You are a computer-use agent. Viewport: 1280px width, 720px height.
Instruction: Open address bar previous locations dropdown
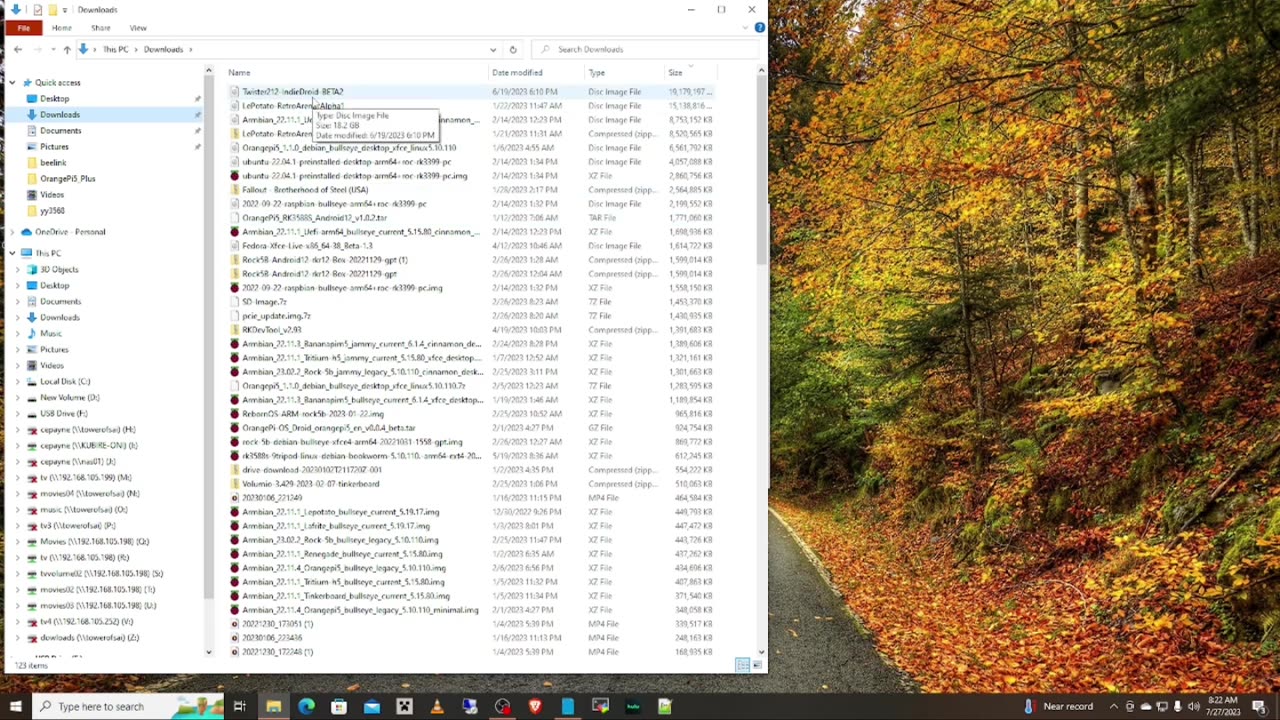click(492, 49)
